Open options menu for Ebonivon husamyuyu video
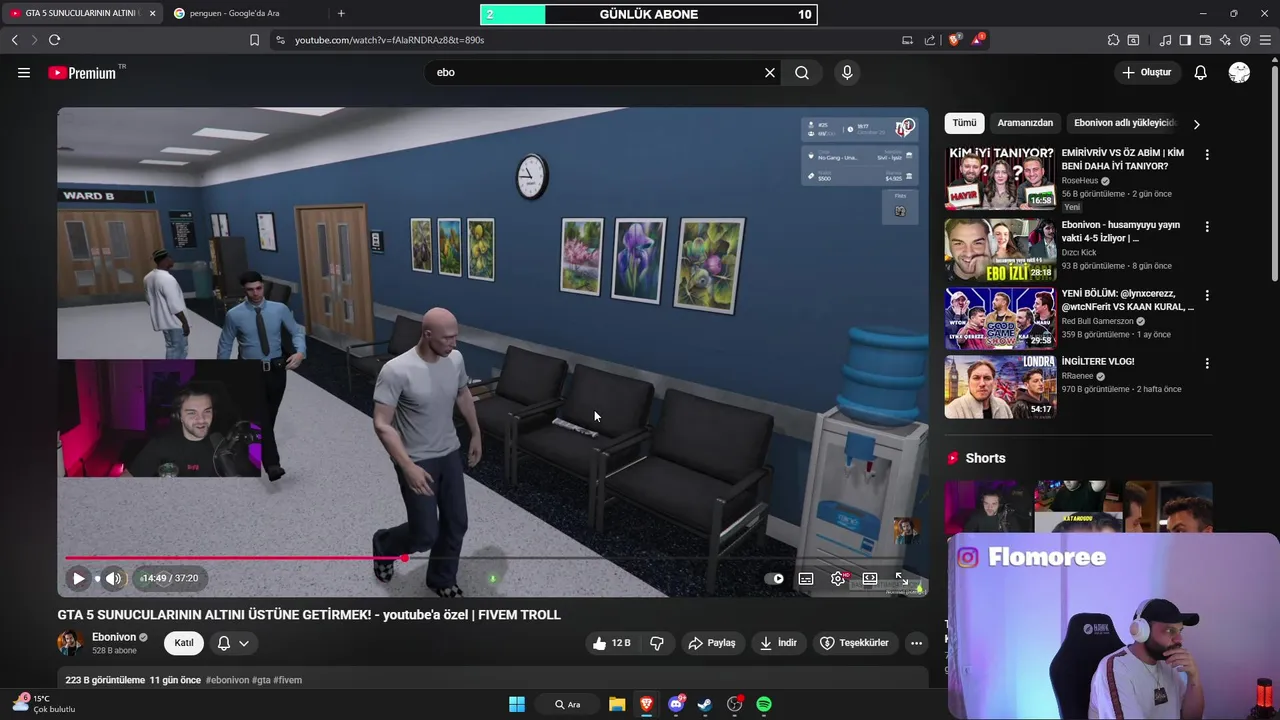Screen dimensions: 1280x720 [1207, 227]
